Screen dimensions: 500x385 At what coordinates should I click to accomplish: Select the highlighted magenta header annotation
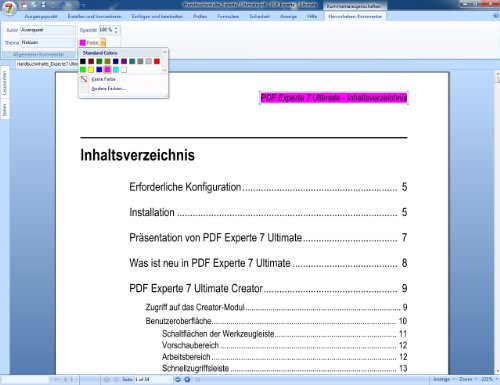click(334, 98)
